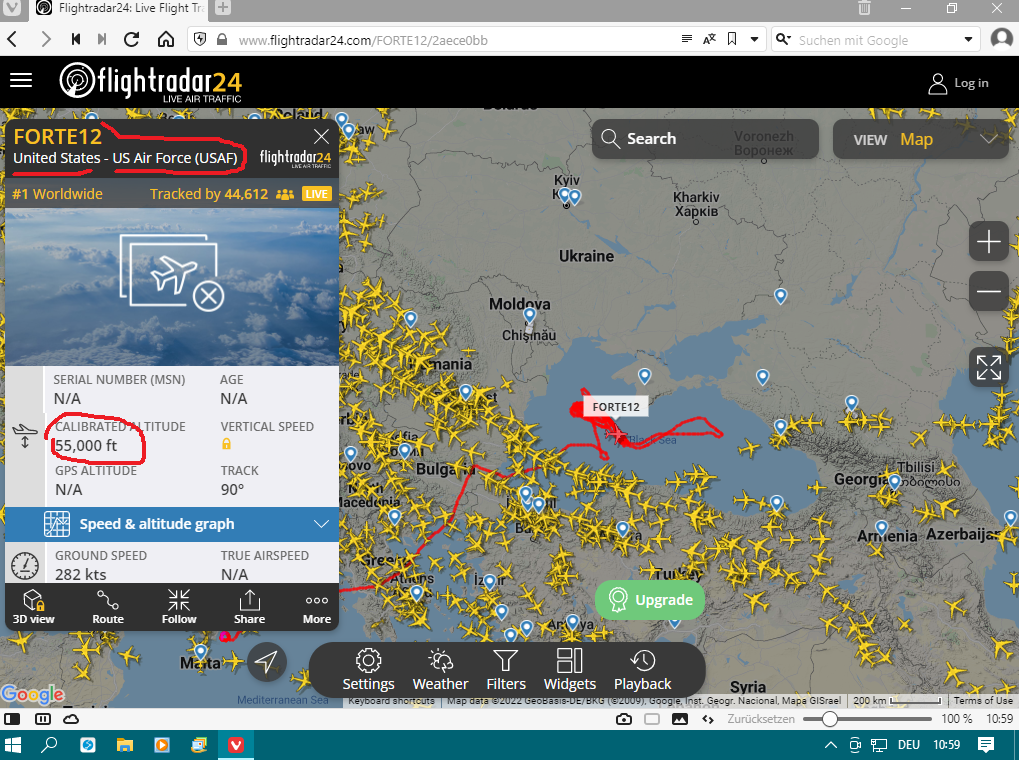Zoom out the map with minus
Image resolution: width=1024 pixels, height=768 pixels.
989,291
